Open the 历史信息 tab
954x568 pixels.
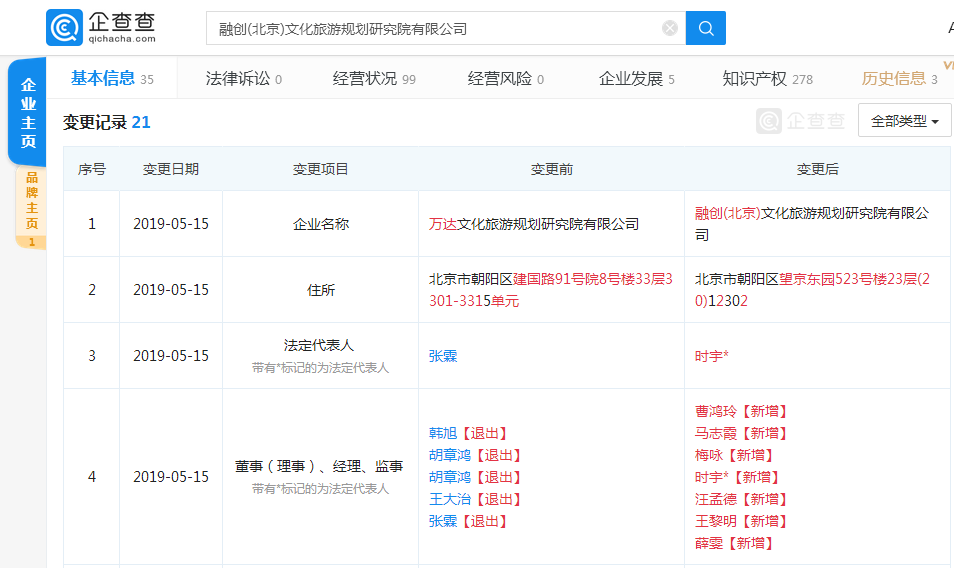point(899,78)
